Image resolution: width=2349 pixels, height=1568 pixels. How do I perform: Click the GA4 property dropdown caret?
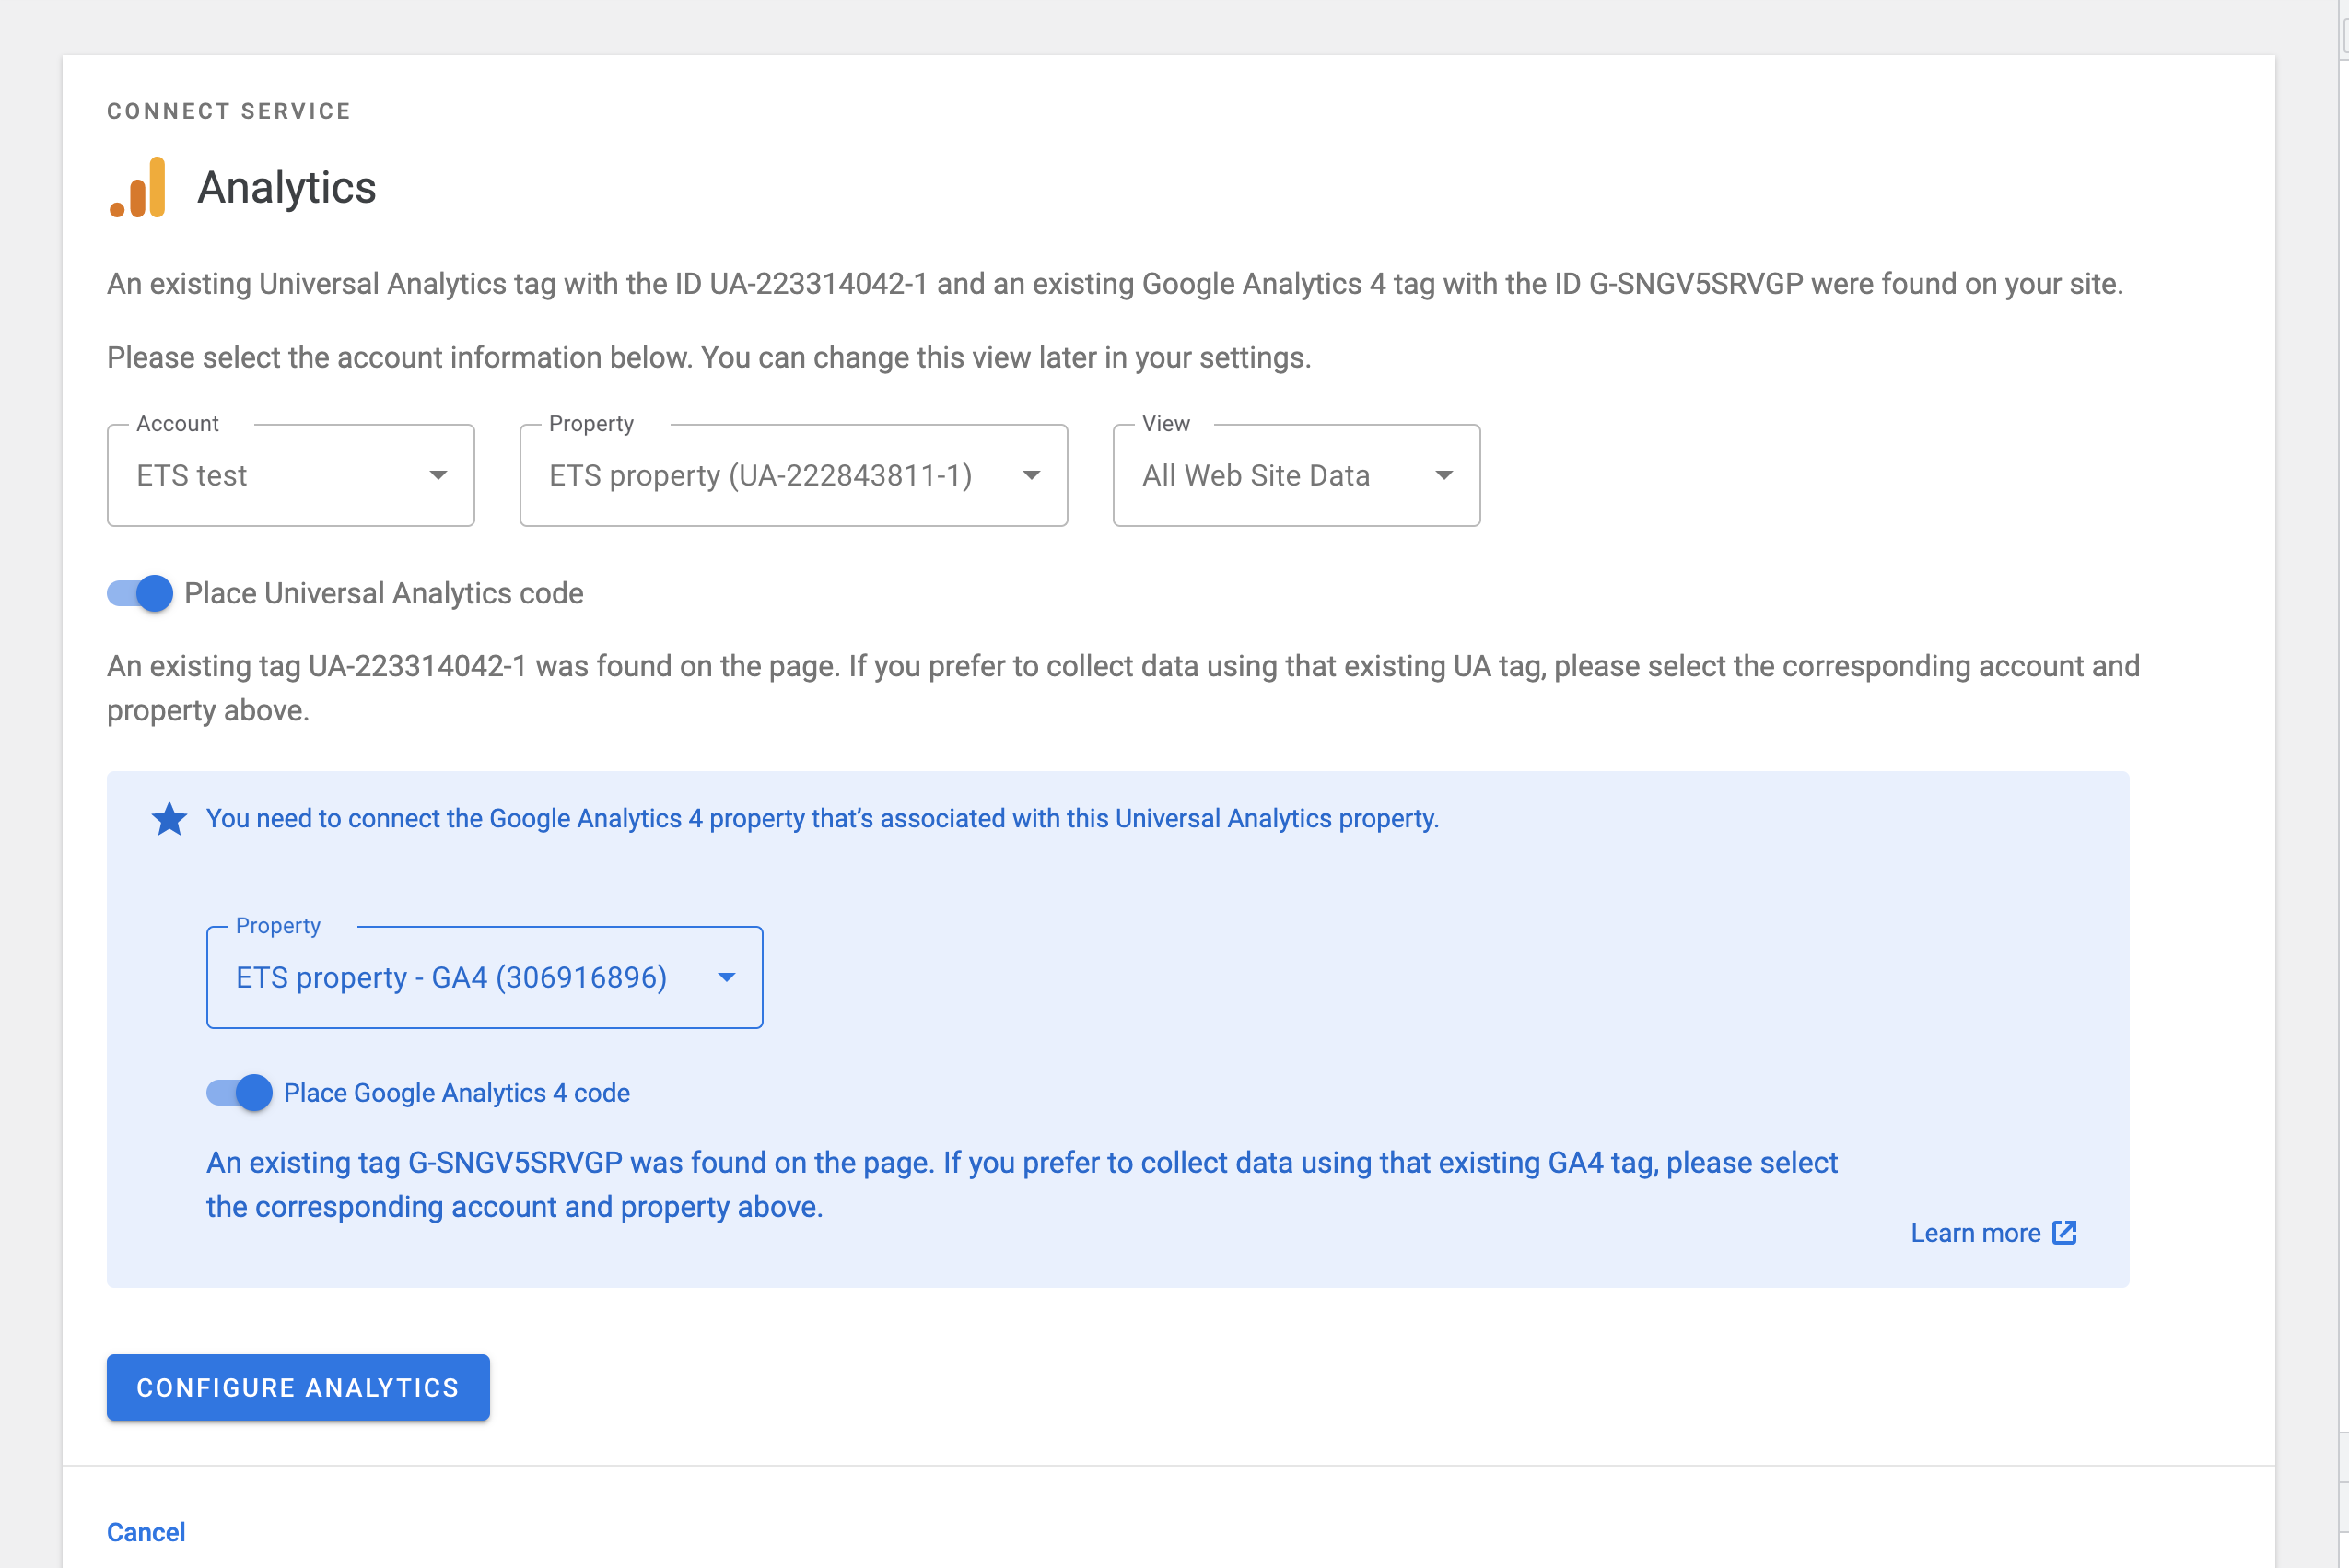(x=727, y=977)
